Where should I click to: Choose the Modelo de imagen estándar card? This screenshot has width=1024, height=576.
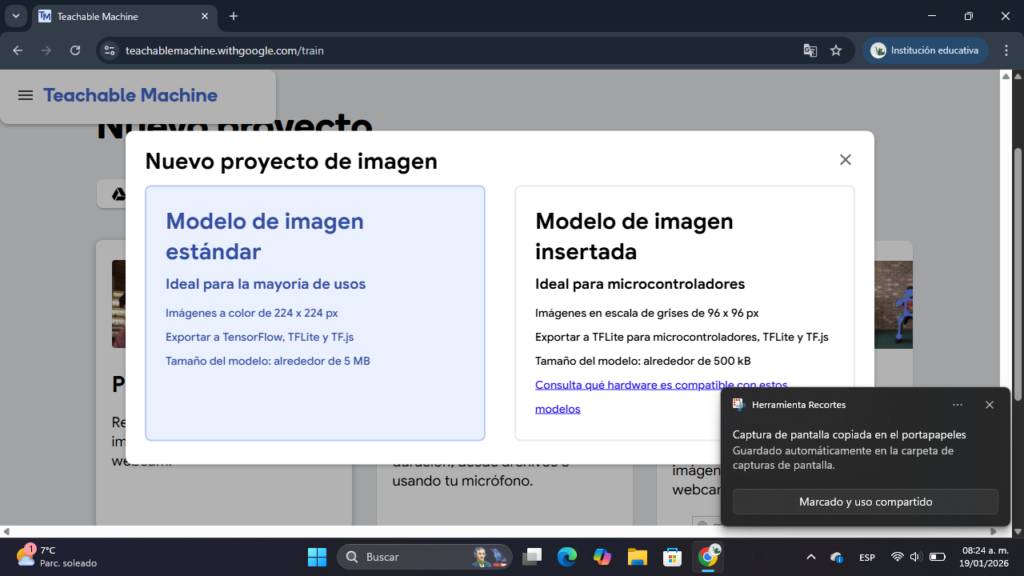pyautogui.click(x=315, y=312)
